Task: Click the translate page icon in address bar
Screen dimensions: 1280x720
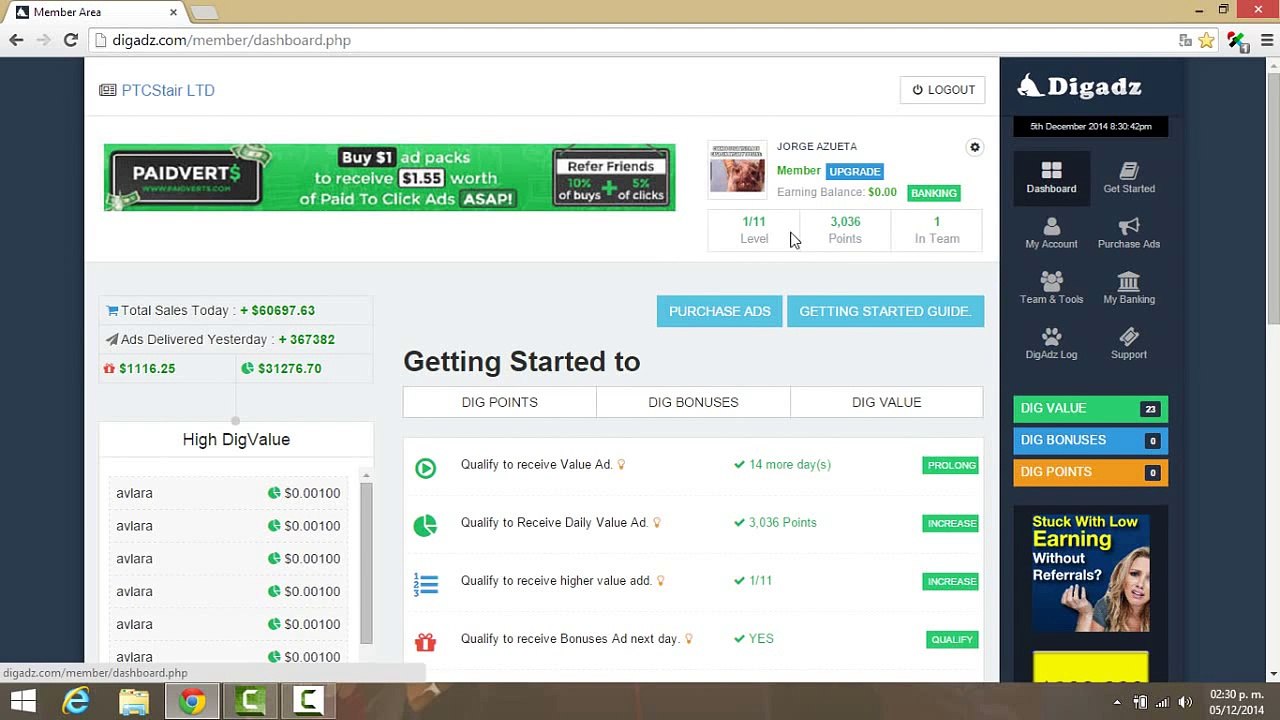Action: 1185,40
